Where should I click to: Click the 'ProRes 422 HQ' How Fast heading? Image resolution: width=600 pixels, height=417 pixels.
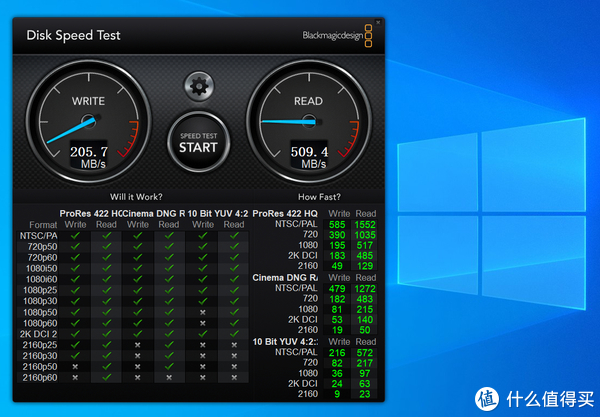pos(285,213)
